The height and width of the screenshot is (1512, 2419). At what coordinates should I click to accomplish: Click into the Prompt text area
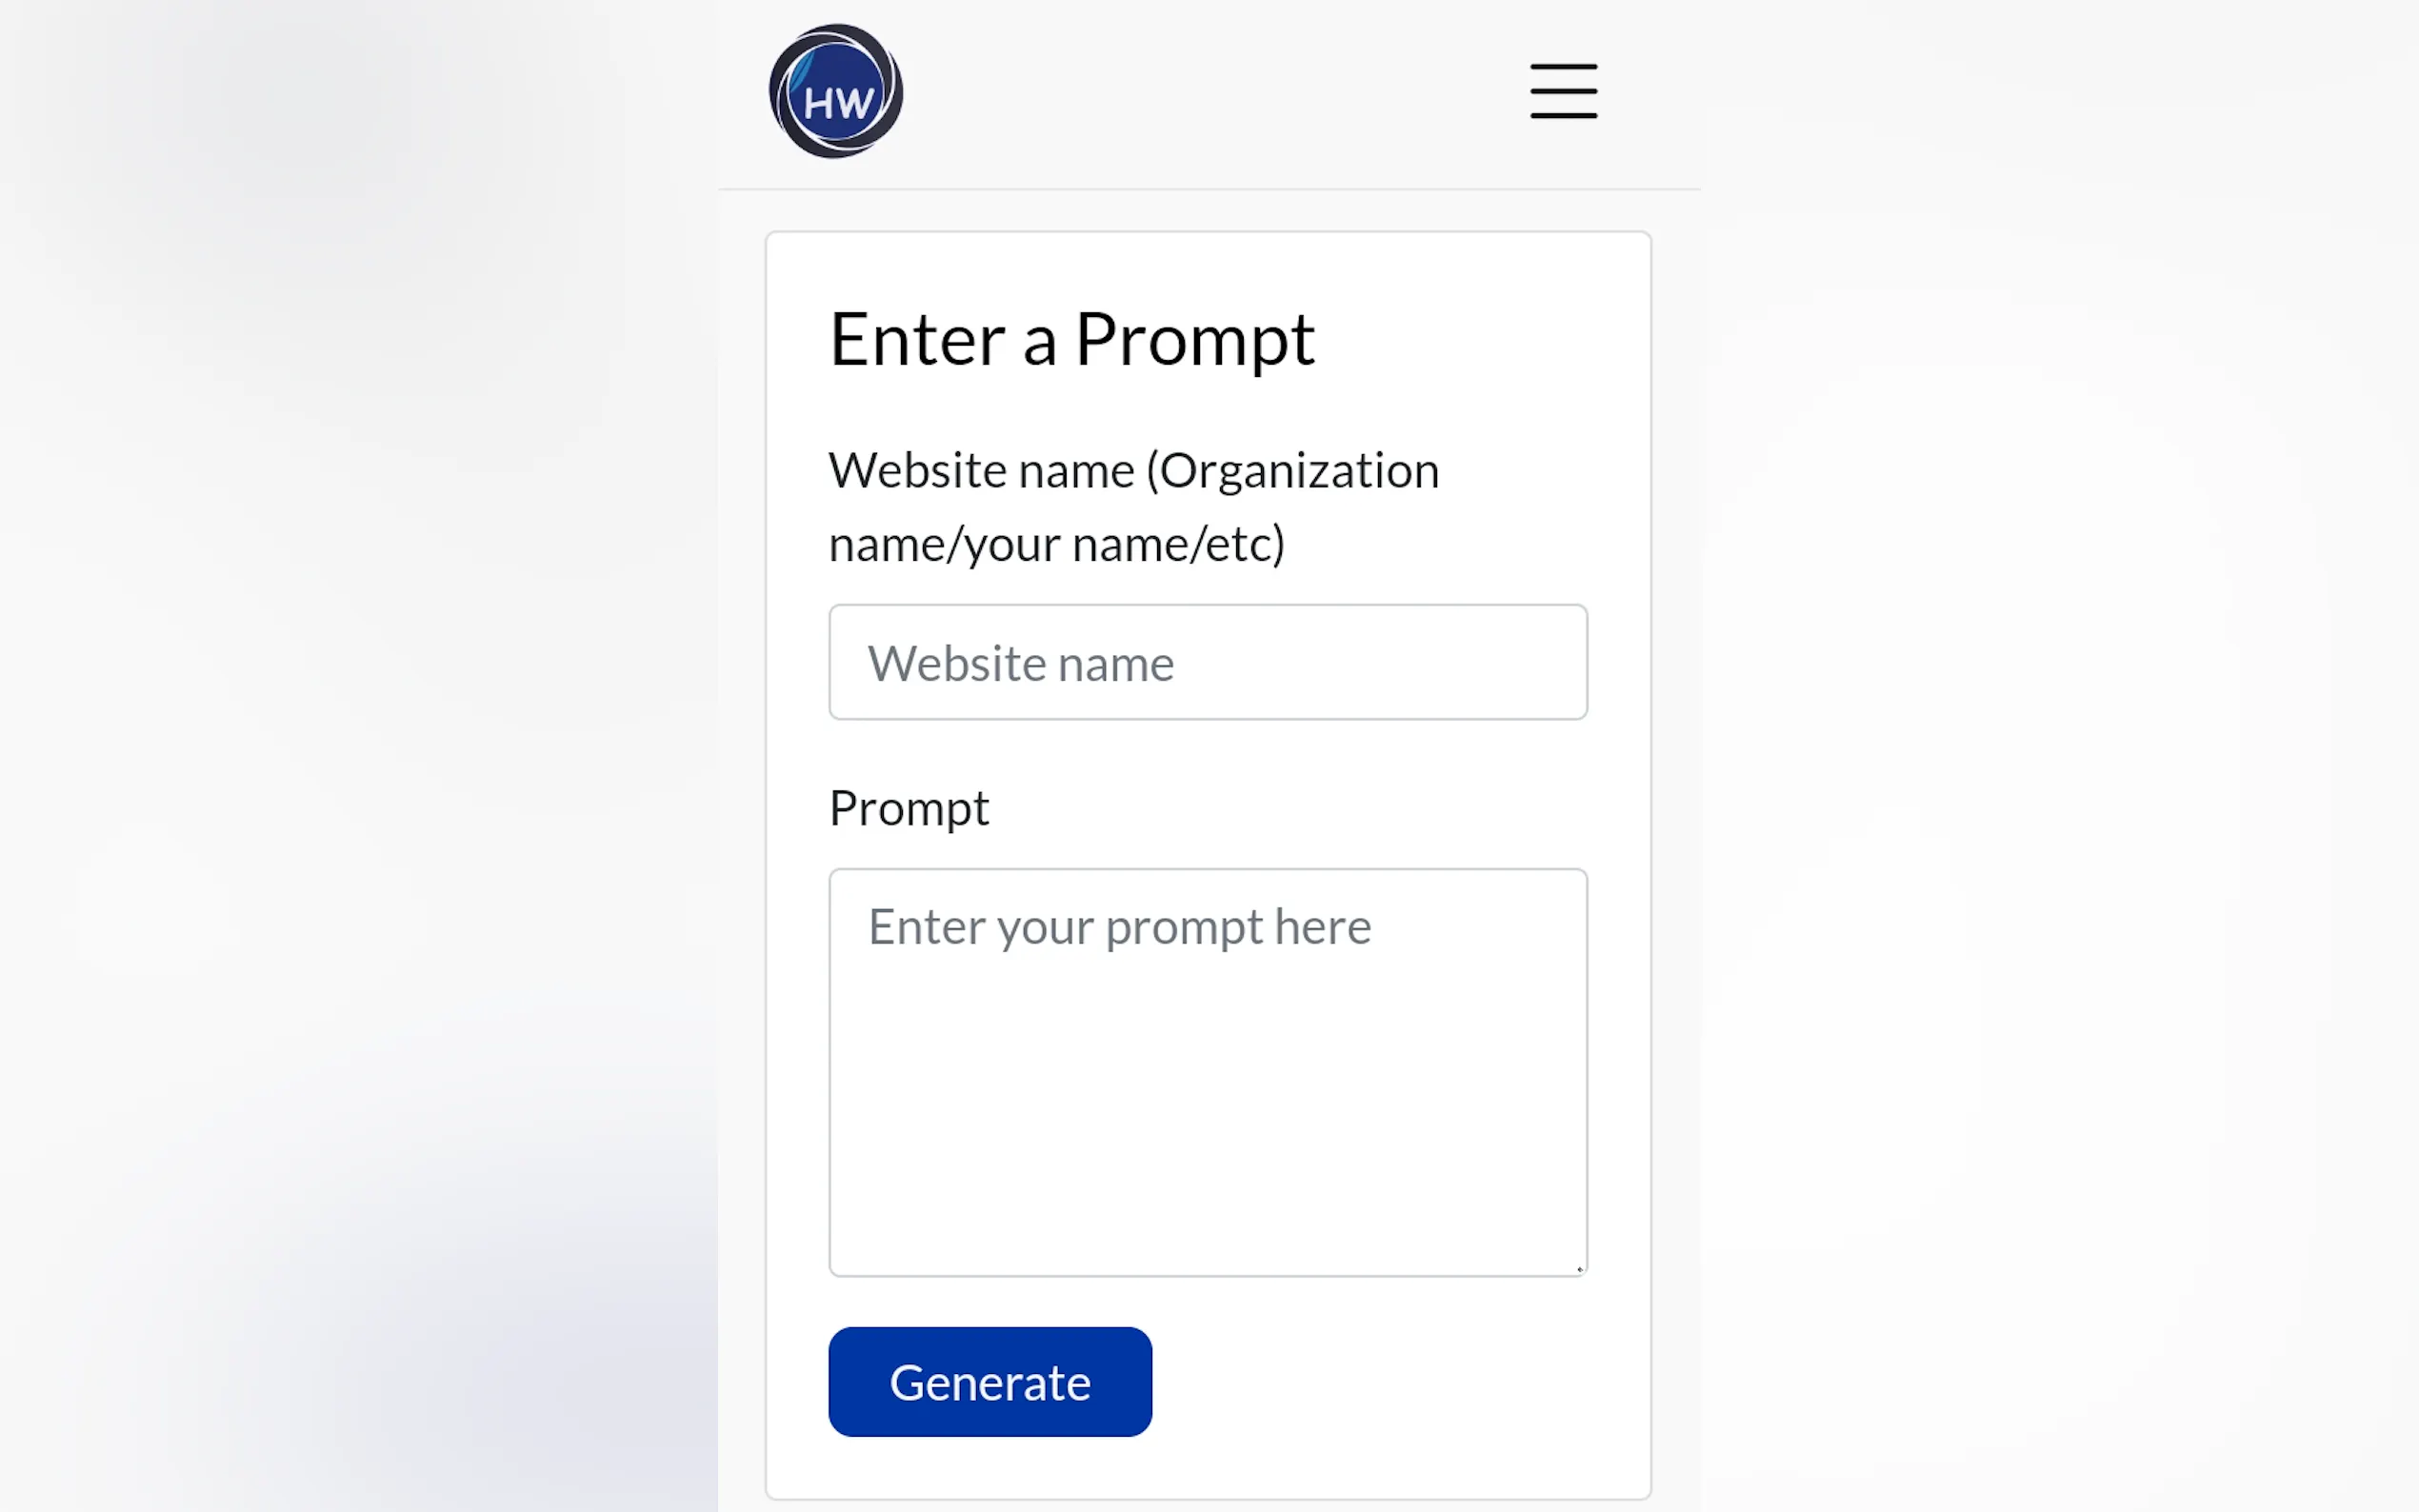1207,1071
